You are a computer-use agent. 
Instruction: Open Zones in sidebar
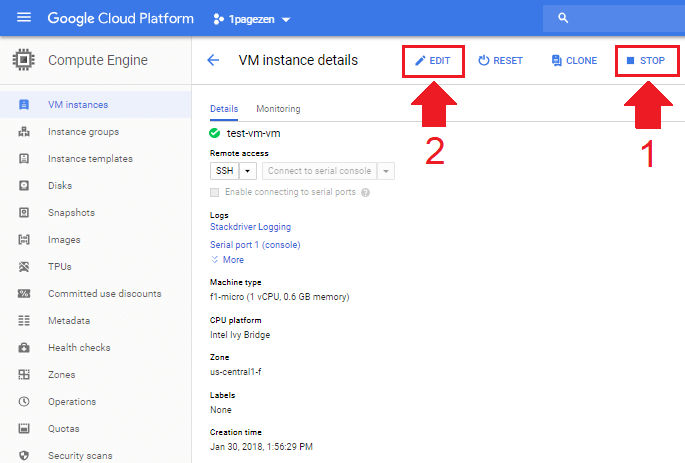[x=95, y=374]
